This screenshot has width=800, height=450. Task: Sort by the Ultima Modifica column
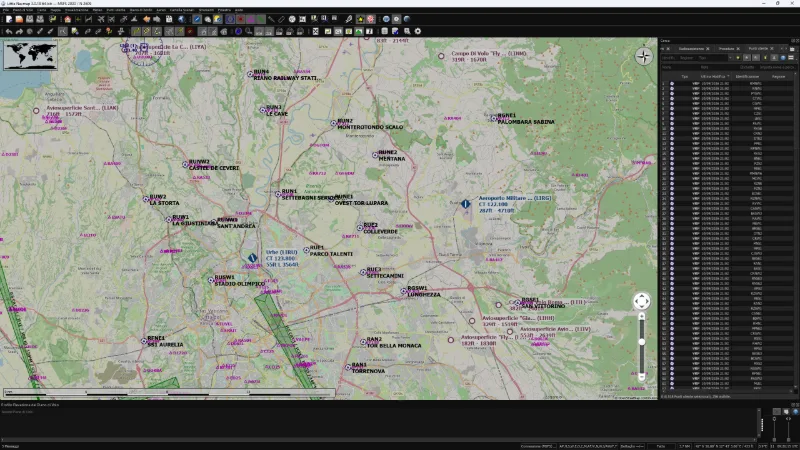714,77
